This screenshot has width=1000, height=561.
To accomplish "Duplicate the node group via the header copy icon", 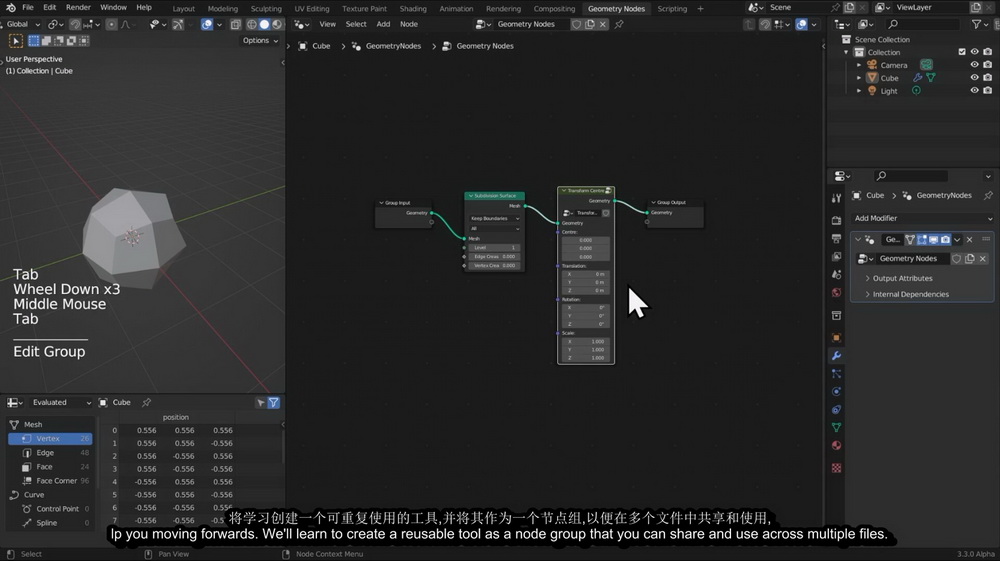I will coord(590,24).
